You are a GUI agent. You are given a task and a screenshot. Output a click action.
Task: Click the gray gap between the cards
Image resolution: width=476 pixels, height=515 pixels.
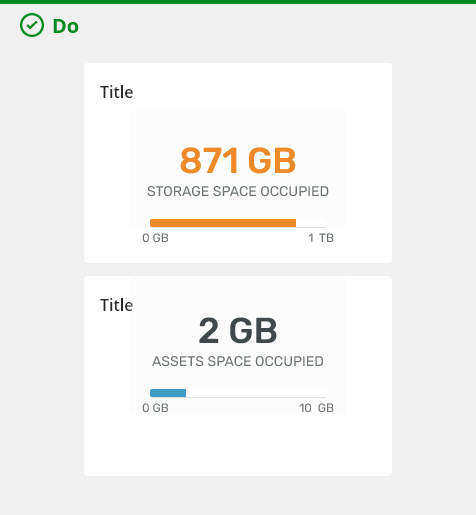(x=238, y=269)
